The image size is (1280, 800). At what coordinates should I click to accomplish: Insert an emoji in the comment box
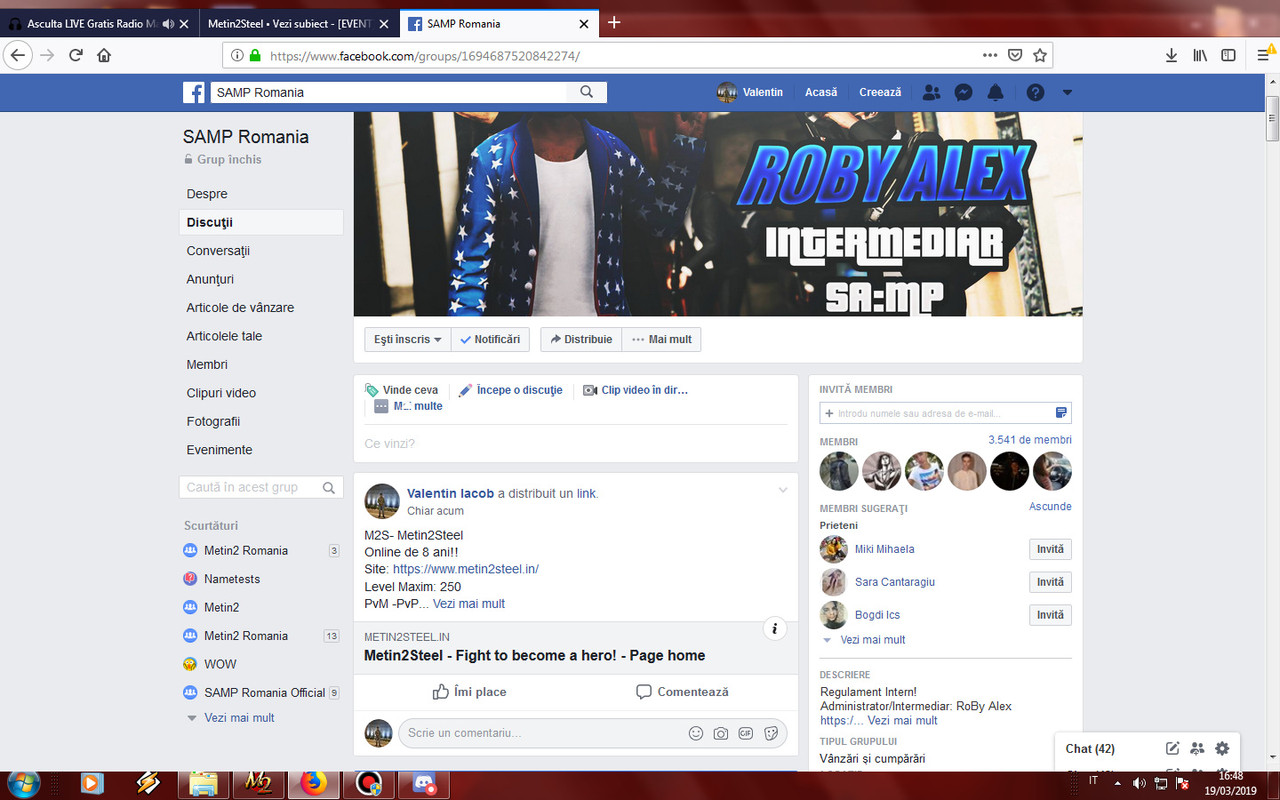[x=696, y=733]
